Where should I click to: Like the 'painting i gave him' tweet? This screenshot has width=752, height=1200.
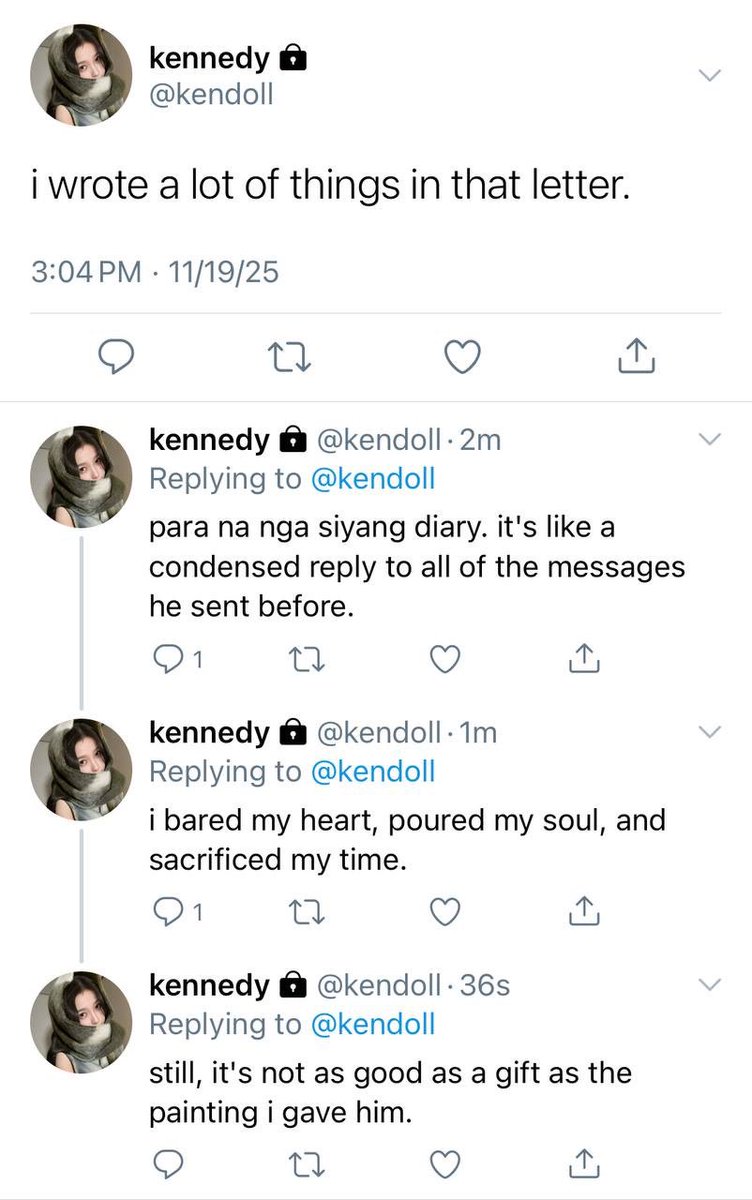(443, 1163)
